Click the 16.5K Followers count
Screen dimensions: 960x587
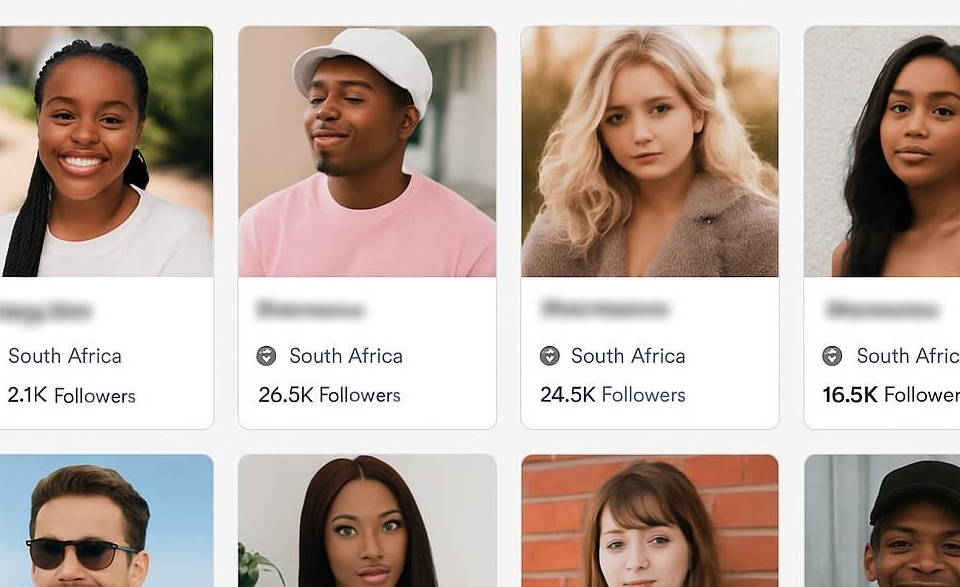pyautogui.click(x=890, y=396)
